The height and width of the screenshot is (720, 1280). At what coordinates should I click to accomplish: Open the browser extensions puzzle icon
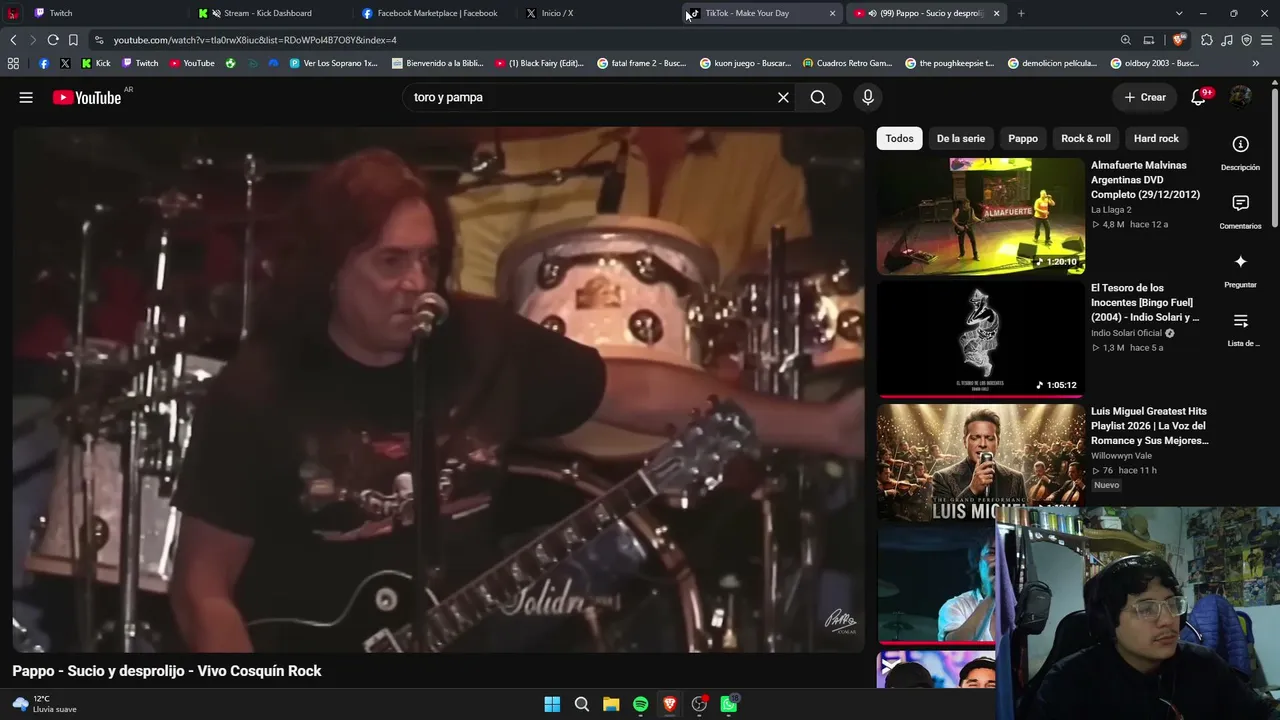(x=1207, y=40)
